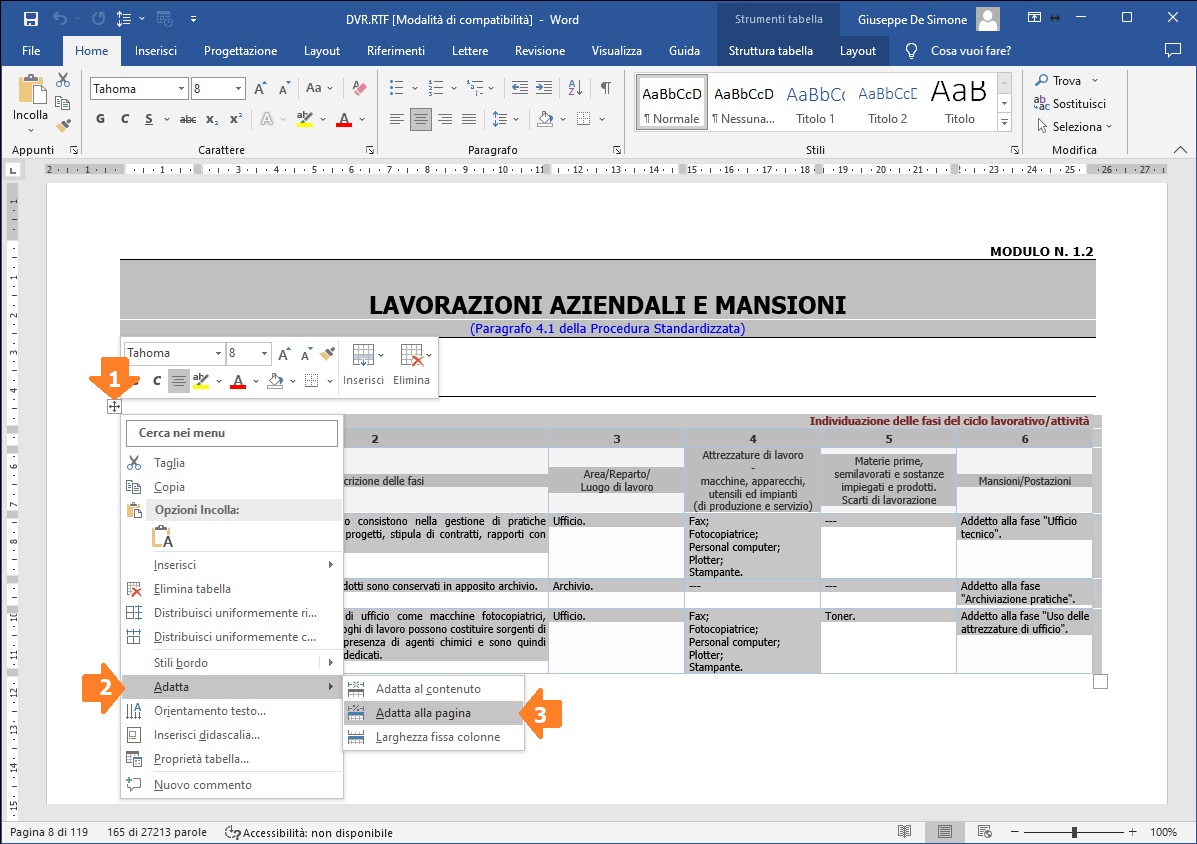Choose Adatta alla pagina from submenu
The height and width of the screenshot is (844, 1197).
[423, 713]
